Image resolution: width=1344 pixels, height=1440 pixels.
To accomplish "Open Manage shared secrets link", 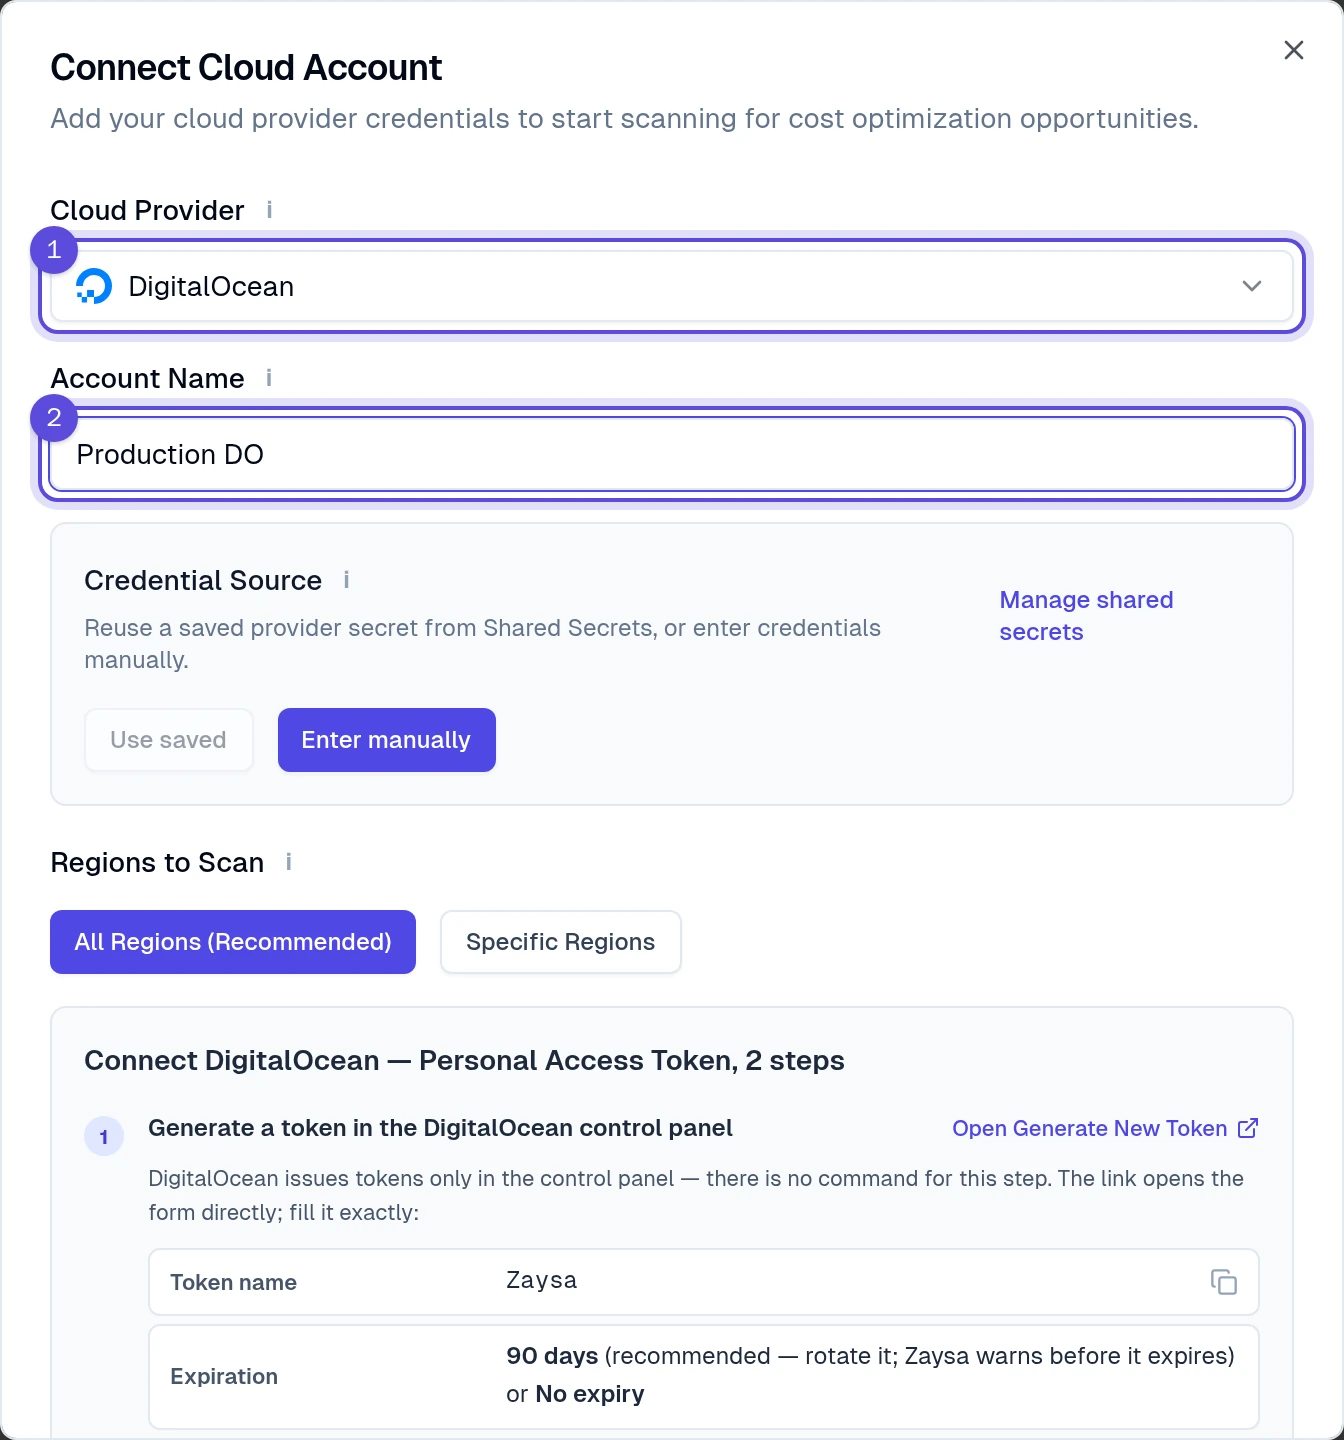I will pyautogui.click(x=1086, y=616).
